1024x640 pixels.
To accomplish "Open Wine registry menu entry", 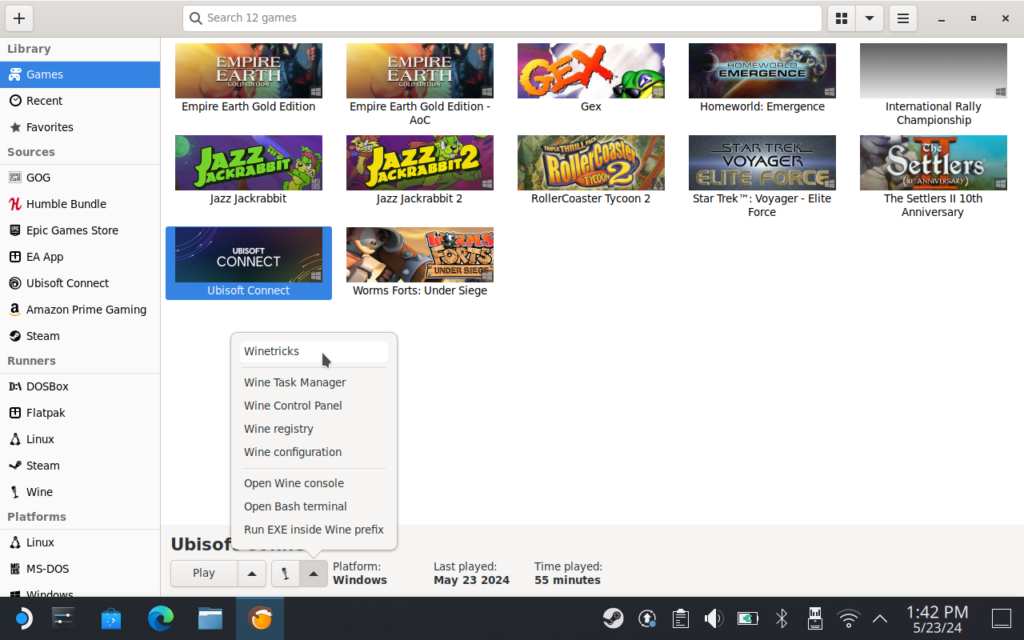I will (313, 429).
